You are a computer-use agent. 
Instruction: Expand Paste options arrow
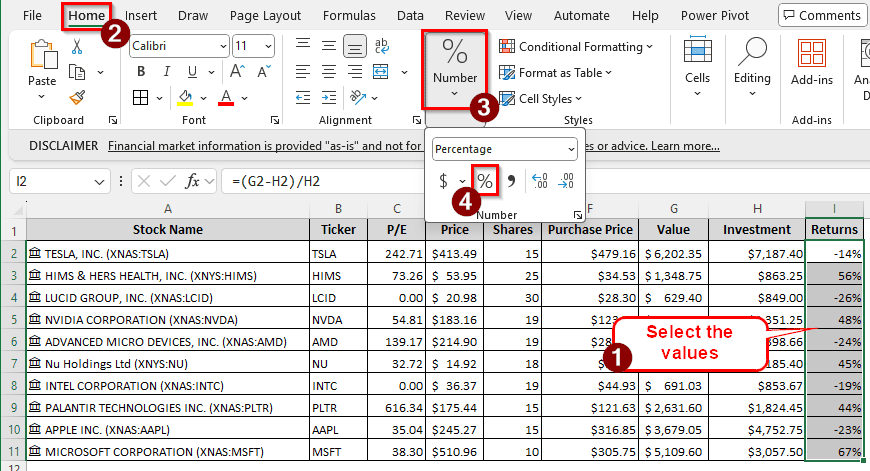click(x=42, y=97)
